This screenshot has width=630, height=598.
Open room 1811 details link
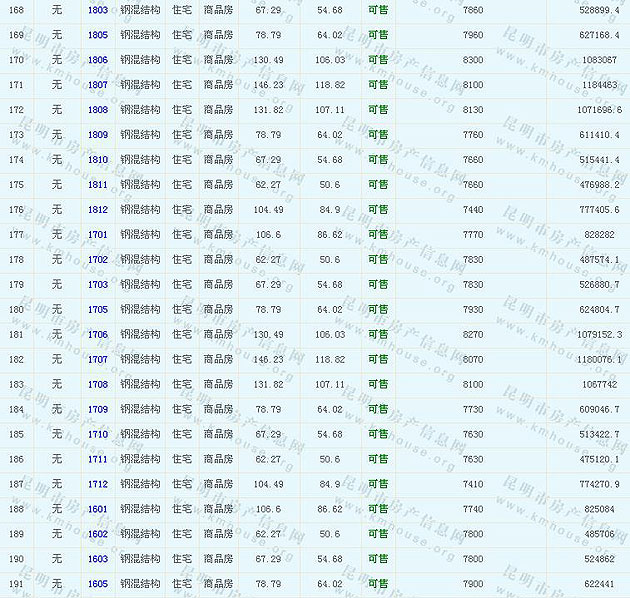click(x=97, y=185)
